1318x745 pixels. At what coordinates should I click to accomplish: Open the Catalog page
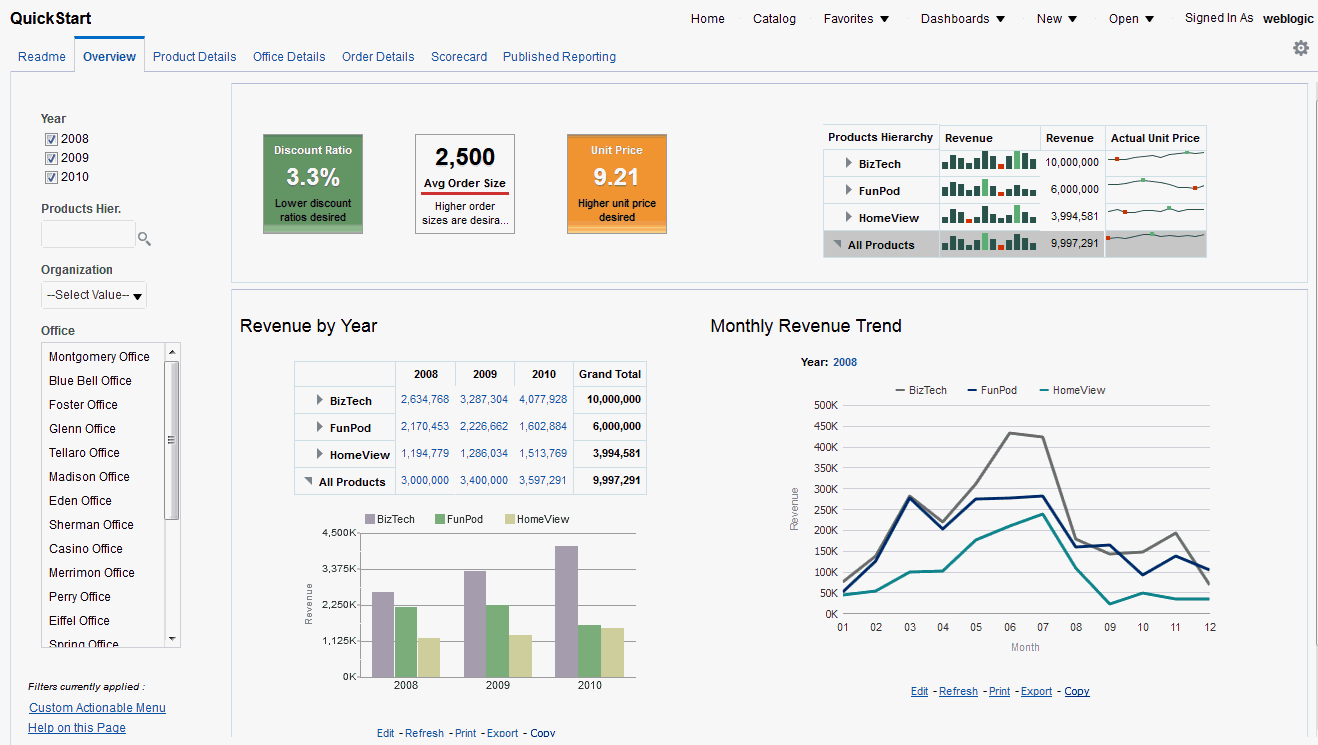click(x=774, y=18)
